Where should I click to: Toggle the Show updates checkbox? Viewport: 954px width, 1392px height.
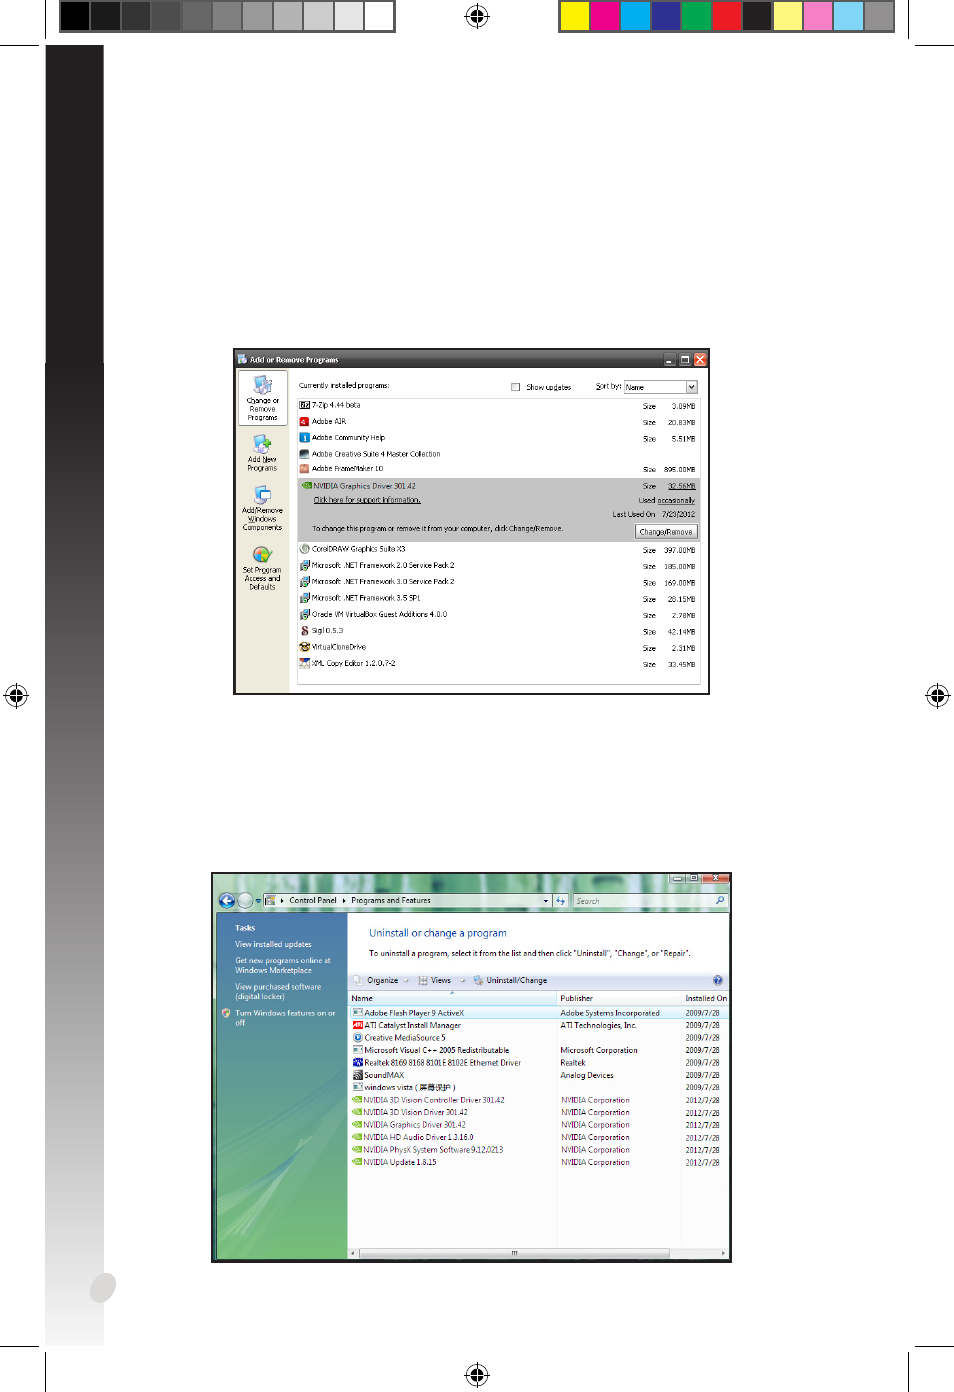[x=516, y=387]
